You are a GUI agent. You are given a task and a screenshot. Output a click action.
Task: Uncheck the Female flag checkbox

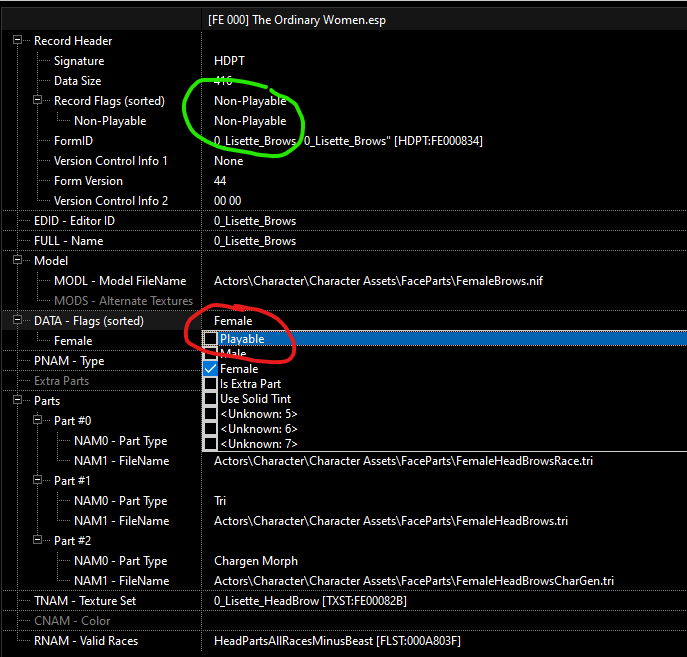tap(210, 369)
